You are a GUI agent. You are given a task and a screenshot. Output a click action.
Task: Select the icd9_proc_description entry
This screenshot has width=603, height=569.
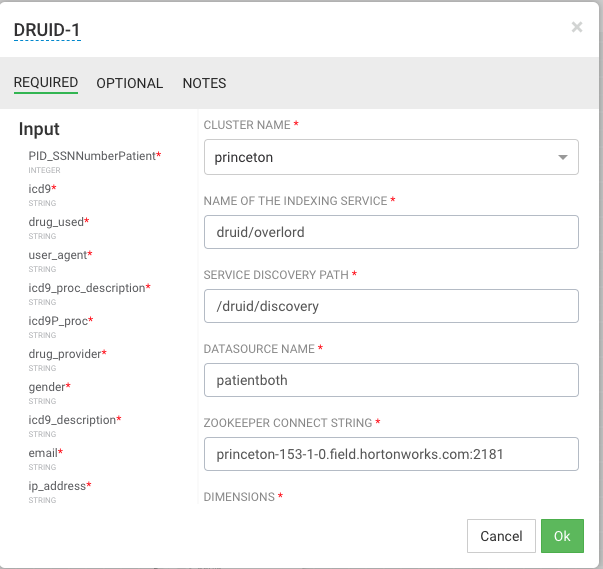87,288
